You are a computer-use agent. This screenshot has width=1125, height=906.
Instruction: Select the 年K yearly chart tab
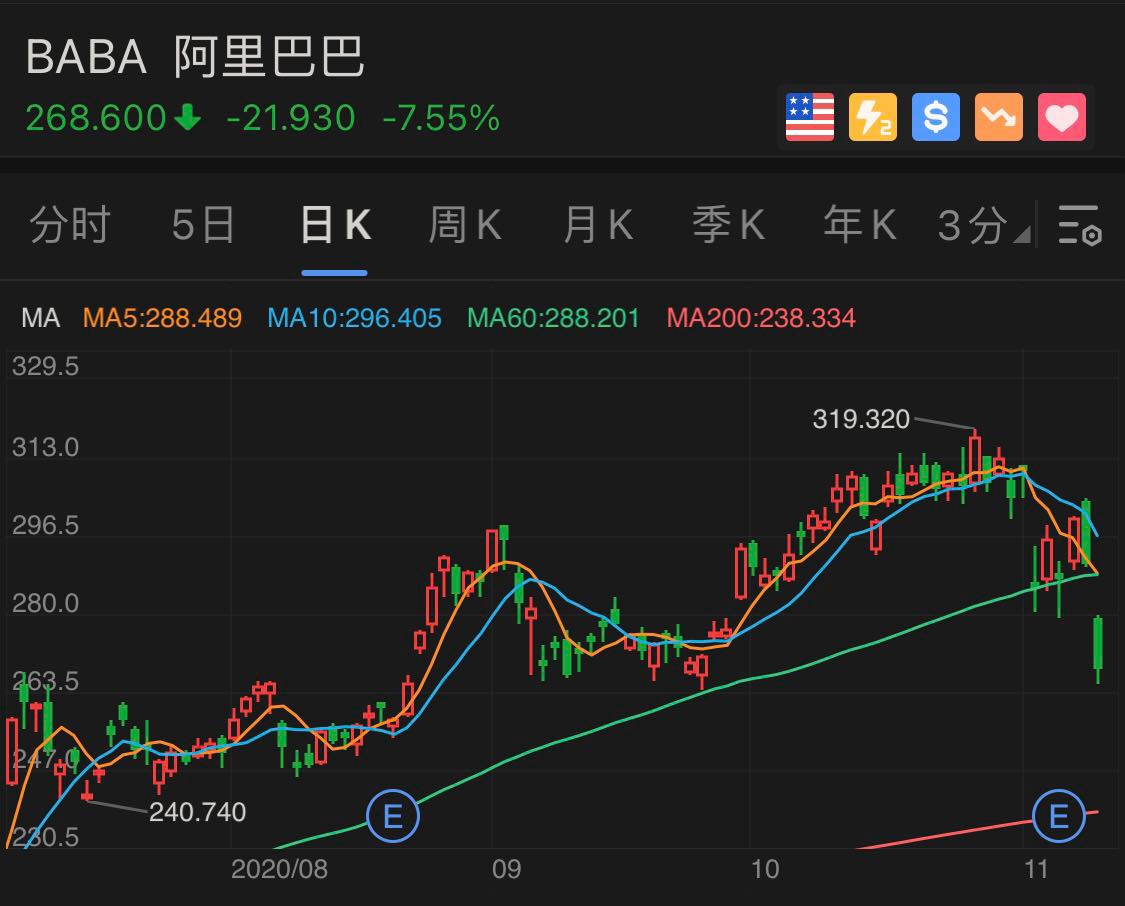[859, 226]
